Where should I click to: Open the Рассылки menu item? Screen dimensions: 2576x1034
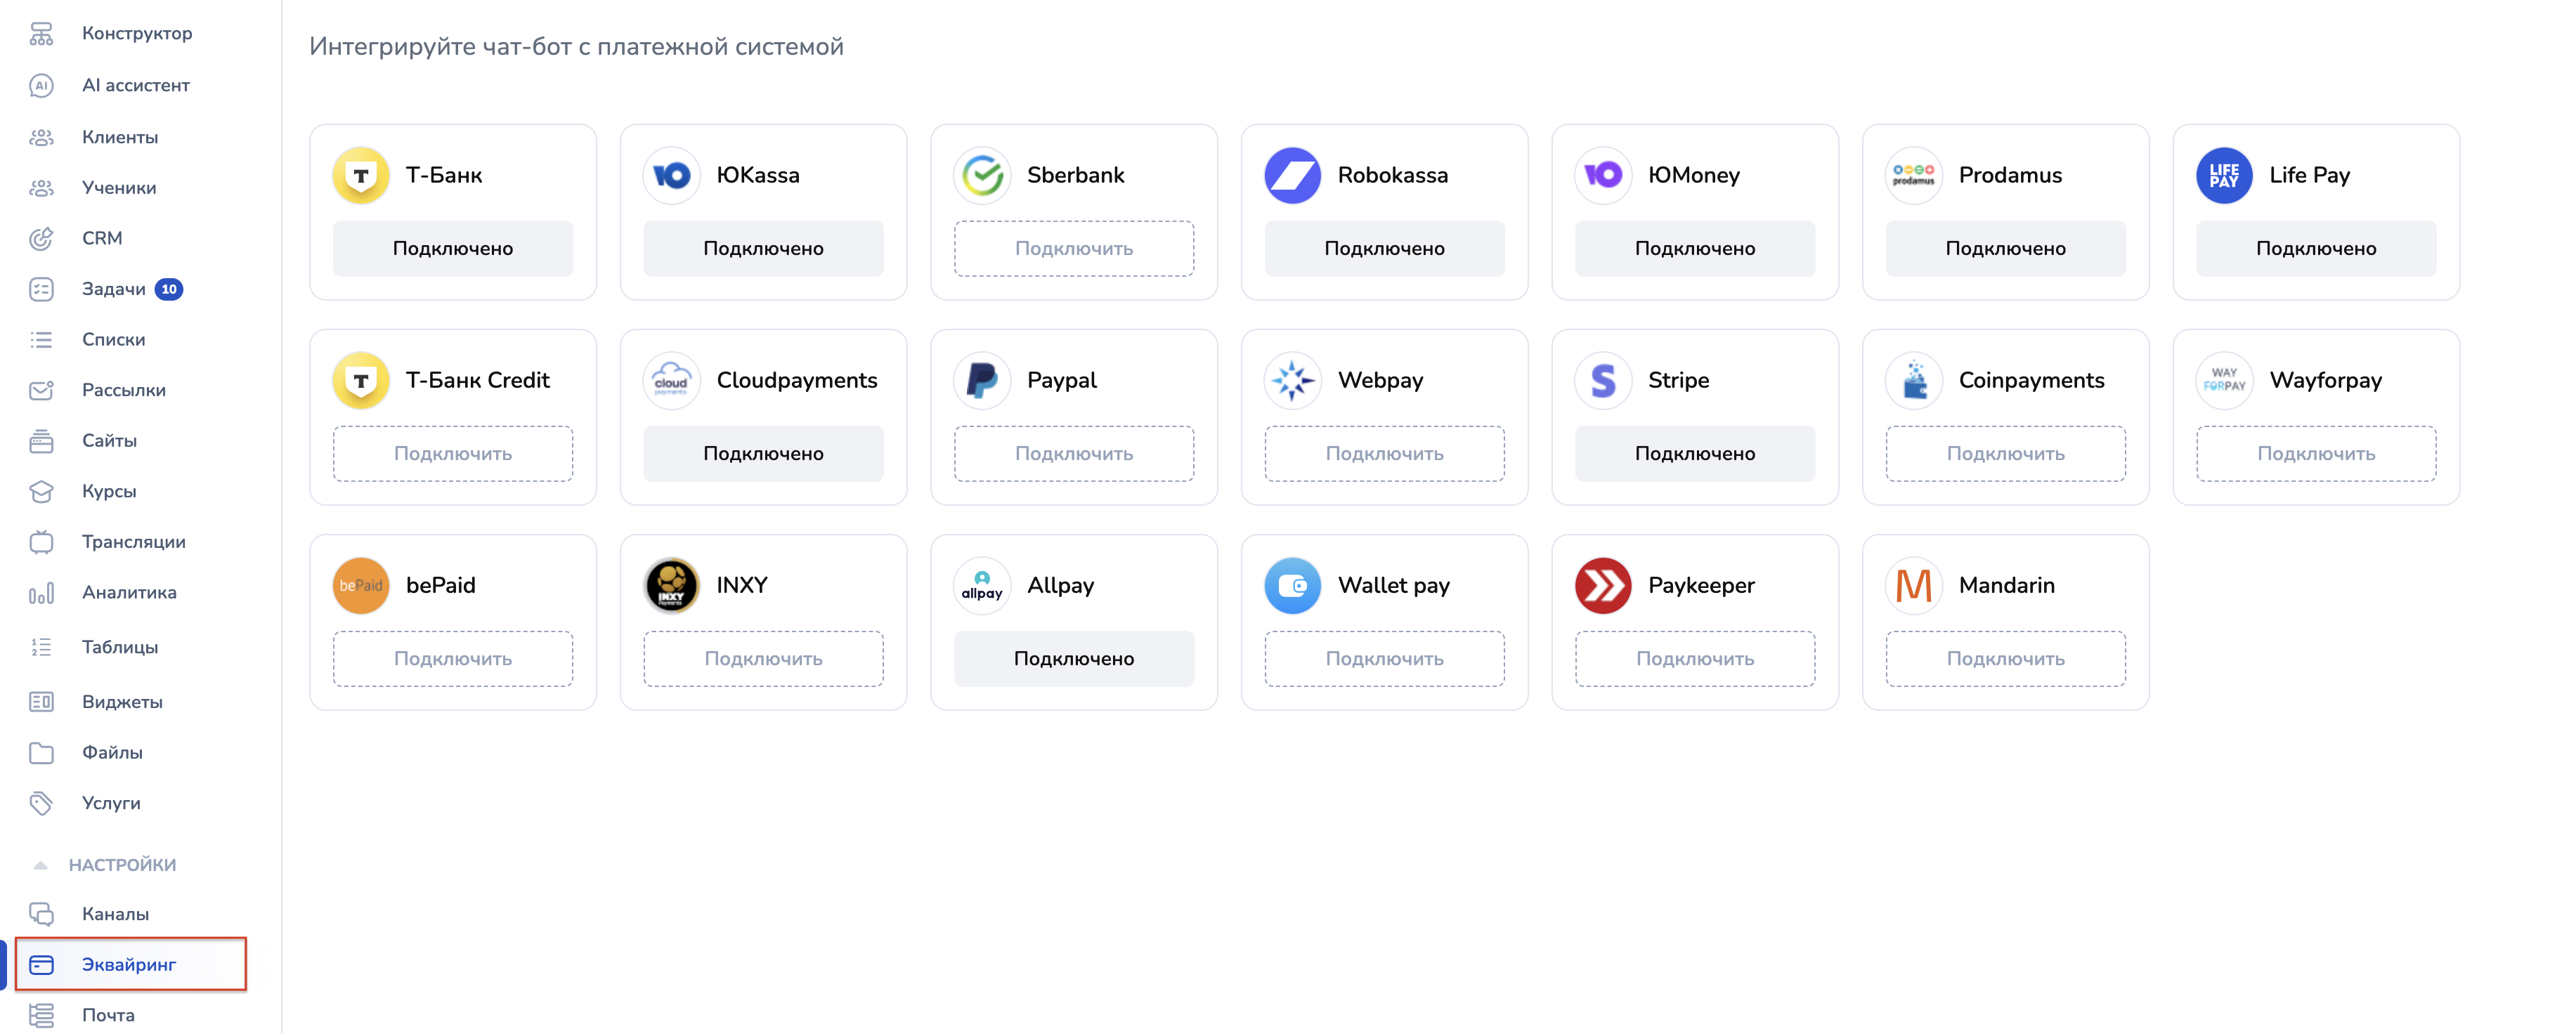pos(124,391)
